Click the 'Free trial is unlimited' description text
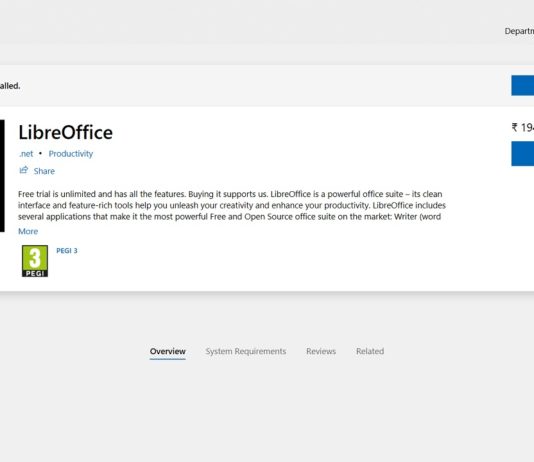The height and width of the screenshot is (462, 534). 232,205
